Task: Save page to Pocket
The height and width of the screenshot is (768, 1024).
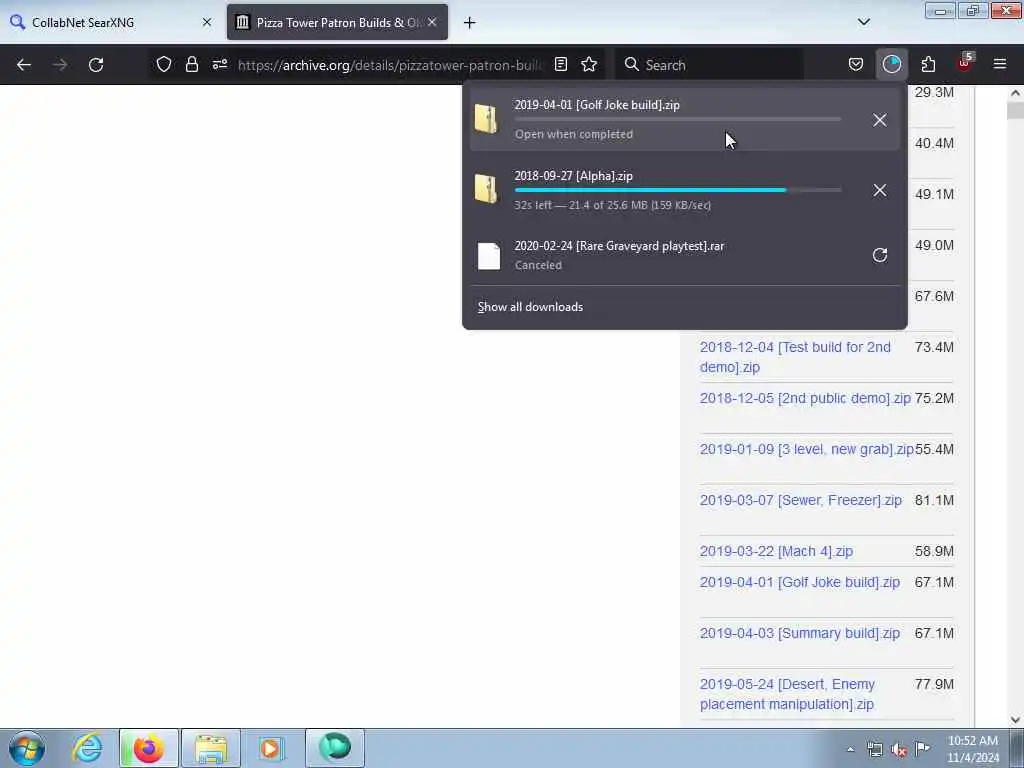Action: [x=856, y=64]
